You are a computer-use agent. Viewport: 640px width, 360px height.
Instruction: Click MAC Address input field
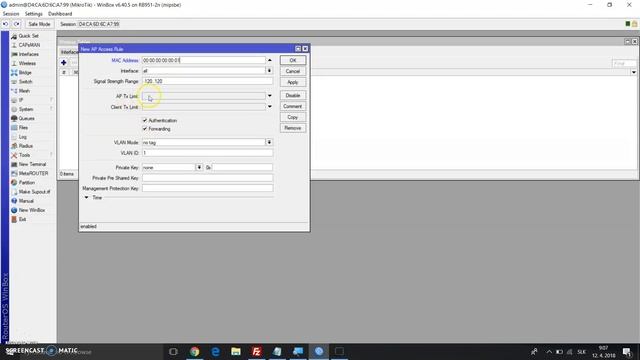pos(204,60)
